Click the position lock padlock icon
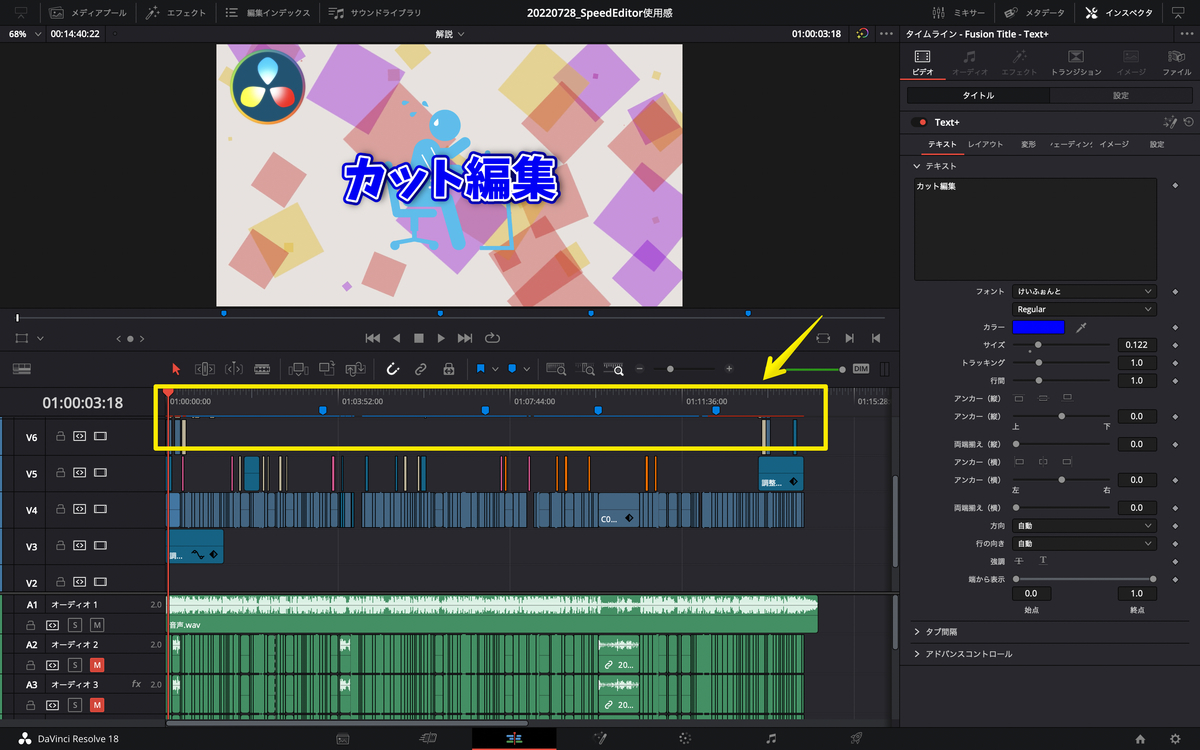1200x750 pixels. click(448, 369)
